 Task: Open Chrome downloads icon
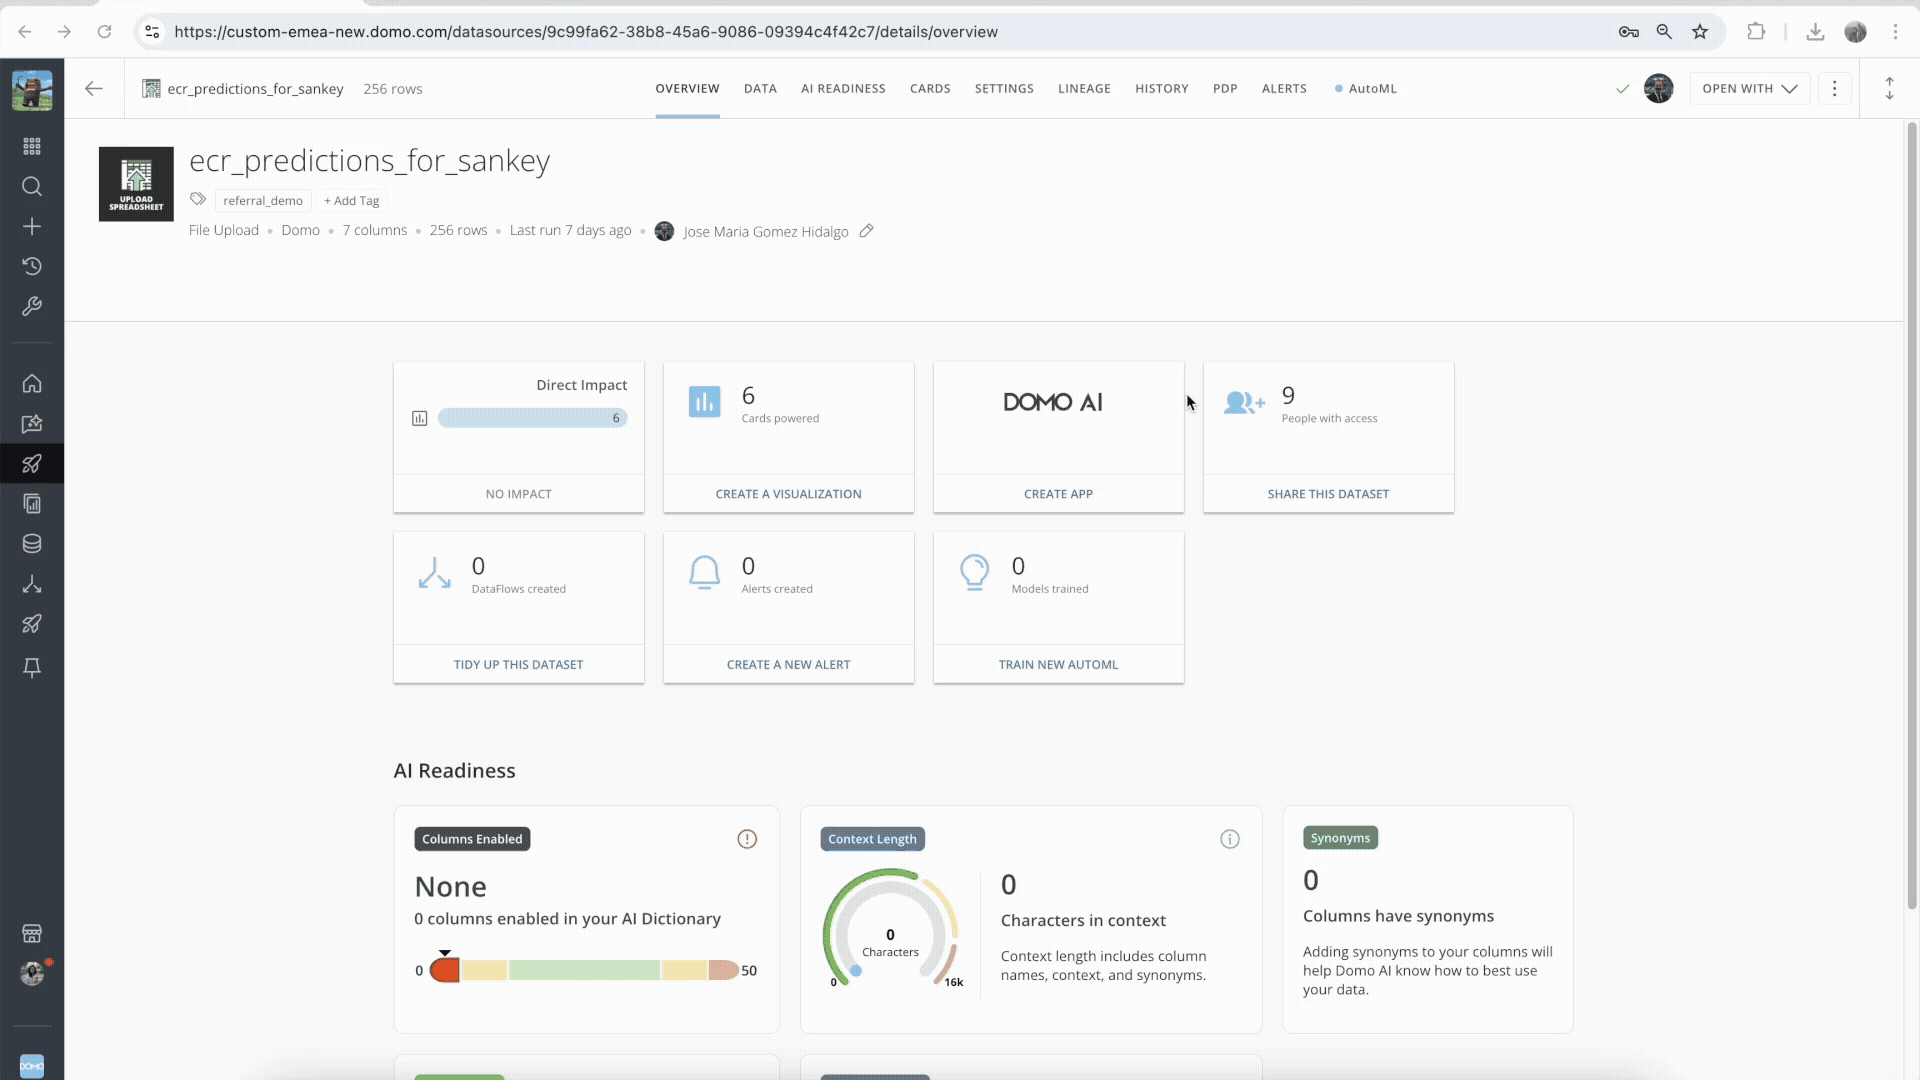click(x=1815, y=32)
